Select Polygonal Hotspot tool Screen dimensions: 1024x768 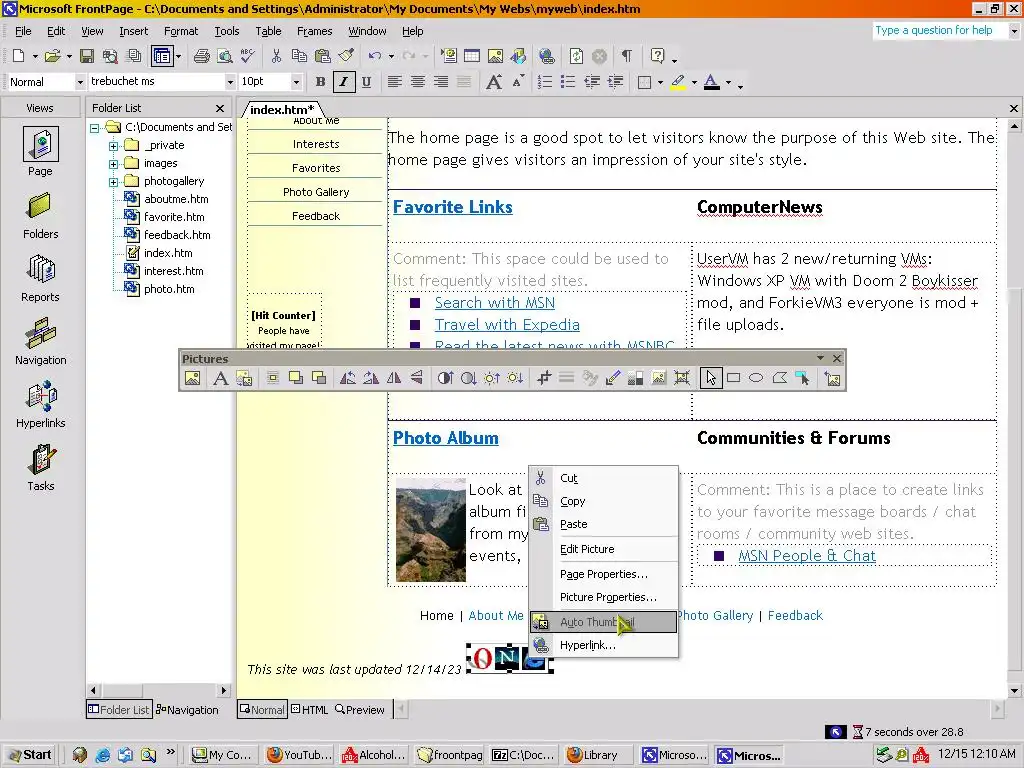[780, 378]
